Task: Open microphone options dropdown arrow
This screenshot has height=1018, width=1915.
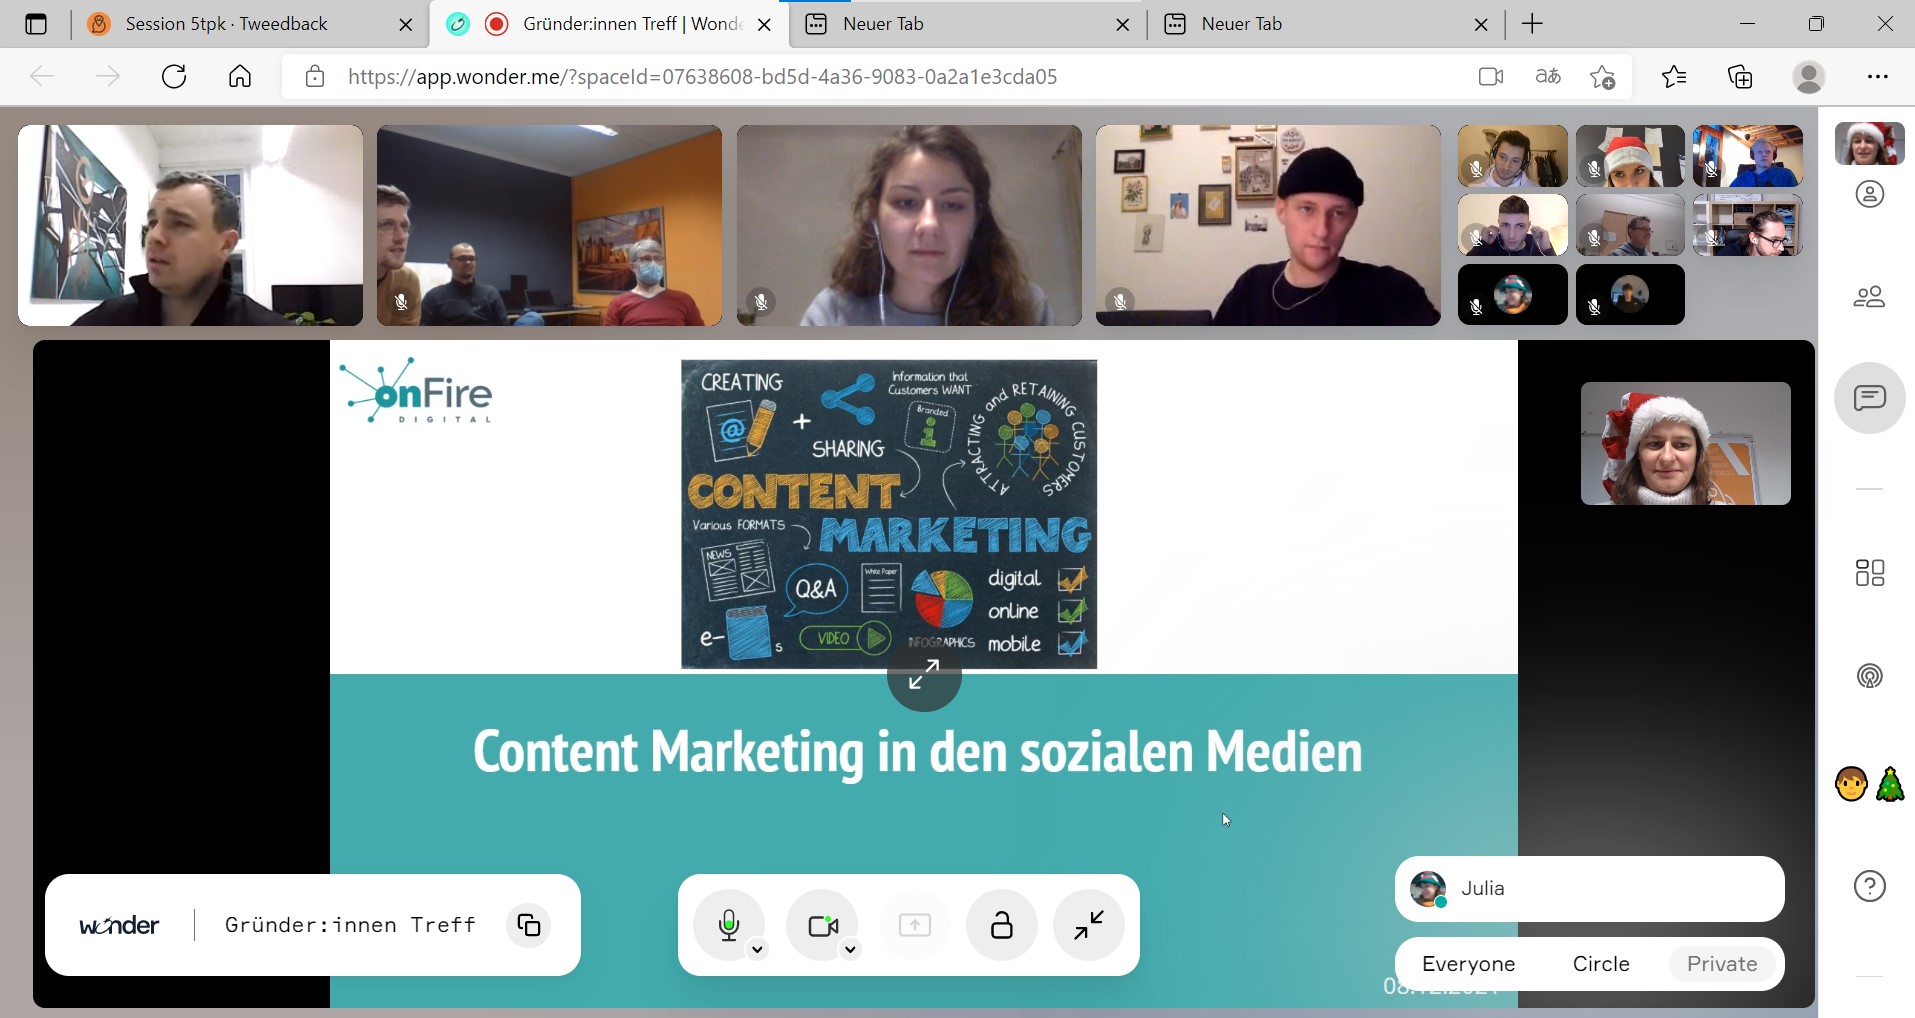Action: 758,950
